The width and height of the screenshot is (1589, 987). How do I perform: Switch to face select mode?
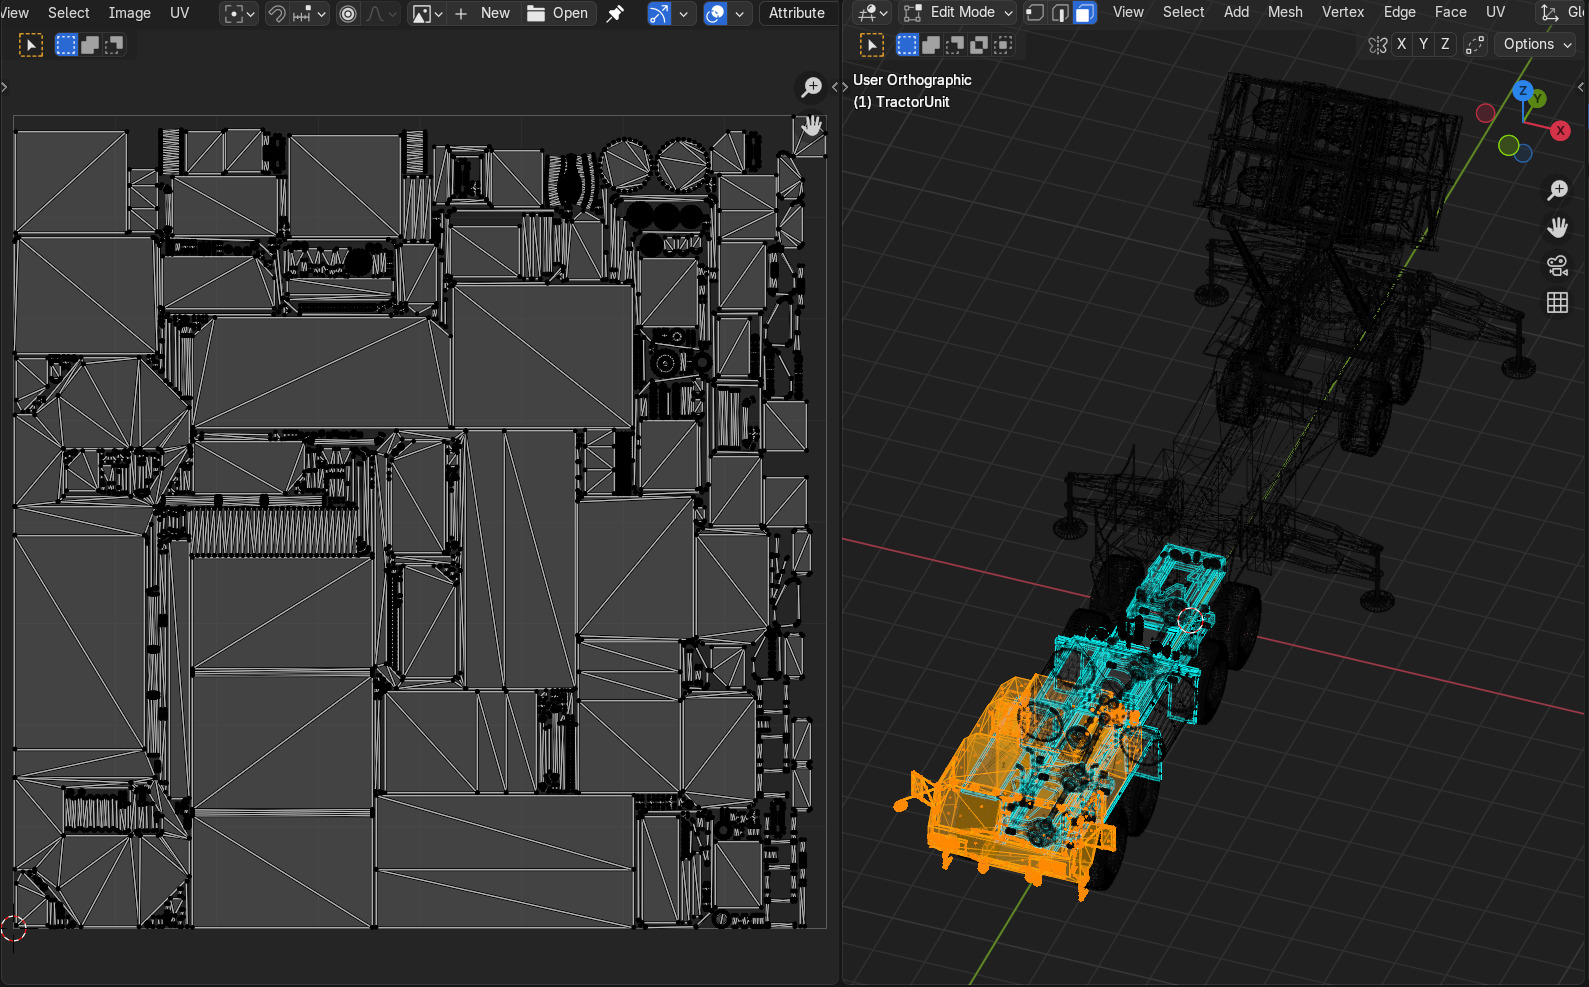pyautogui.click(x=1084, y=12)
